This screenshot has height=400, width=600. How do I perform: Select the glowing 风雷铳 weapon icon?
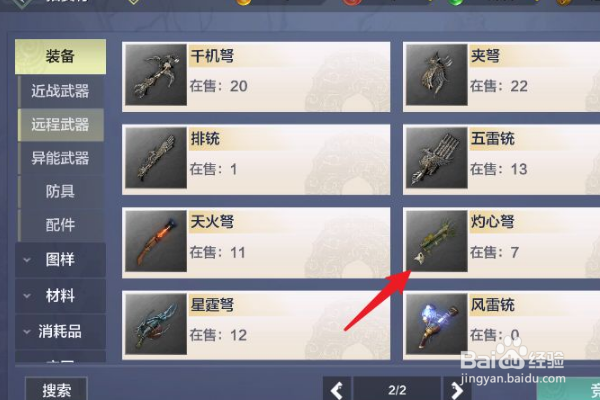point(437,324)
